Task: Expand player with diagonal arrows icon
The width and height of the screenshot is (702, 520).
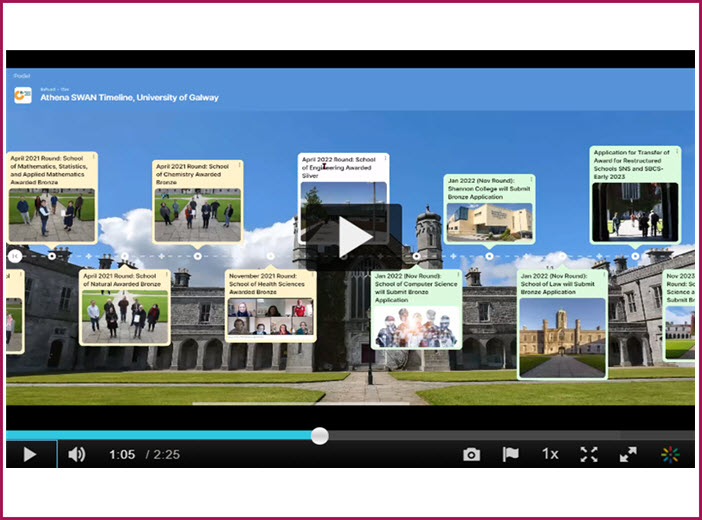Action: click(628, 454)
